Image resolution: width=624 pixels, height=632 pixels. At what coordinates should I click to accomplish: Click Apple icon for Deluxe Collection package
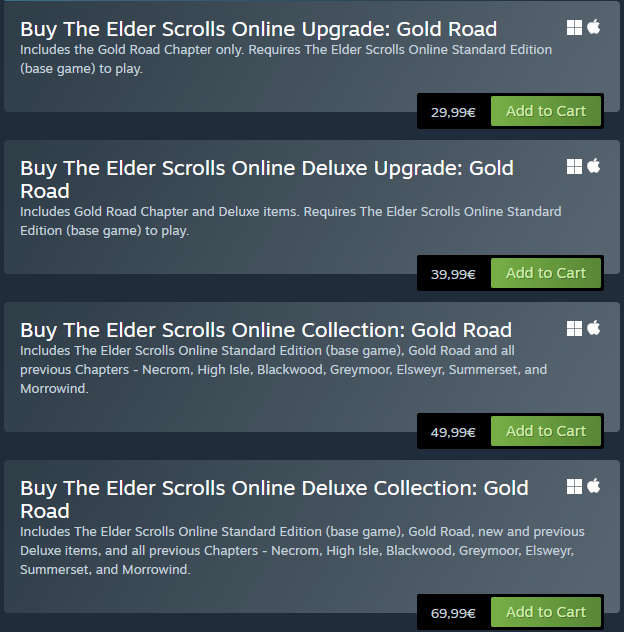[594, 486]
